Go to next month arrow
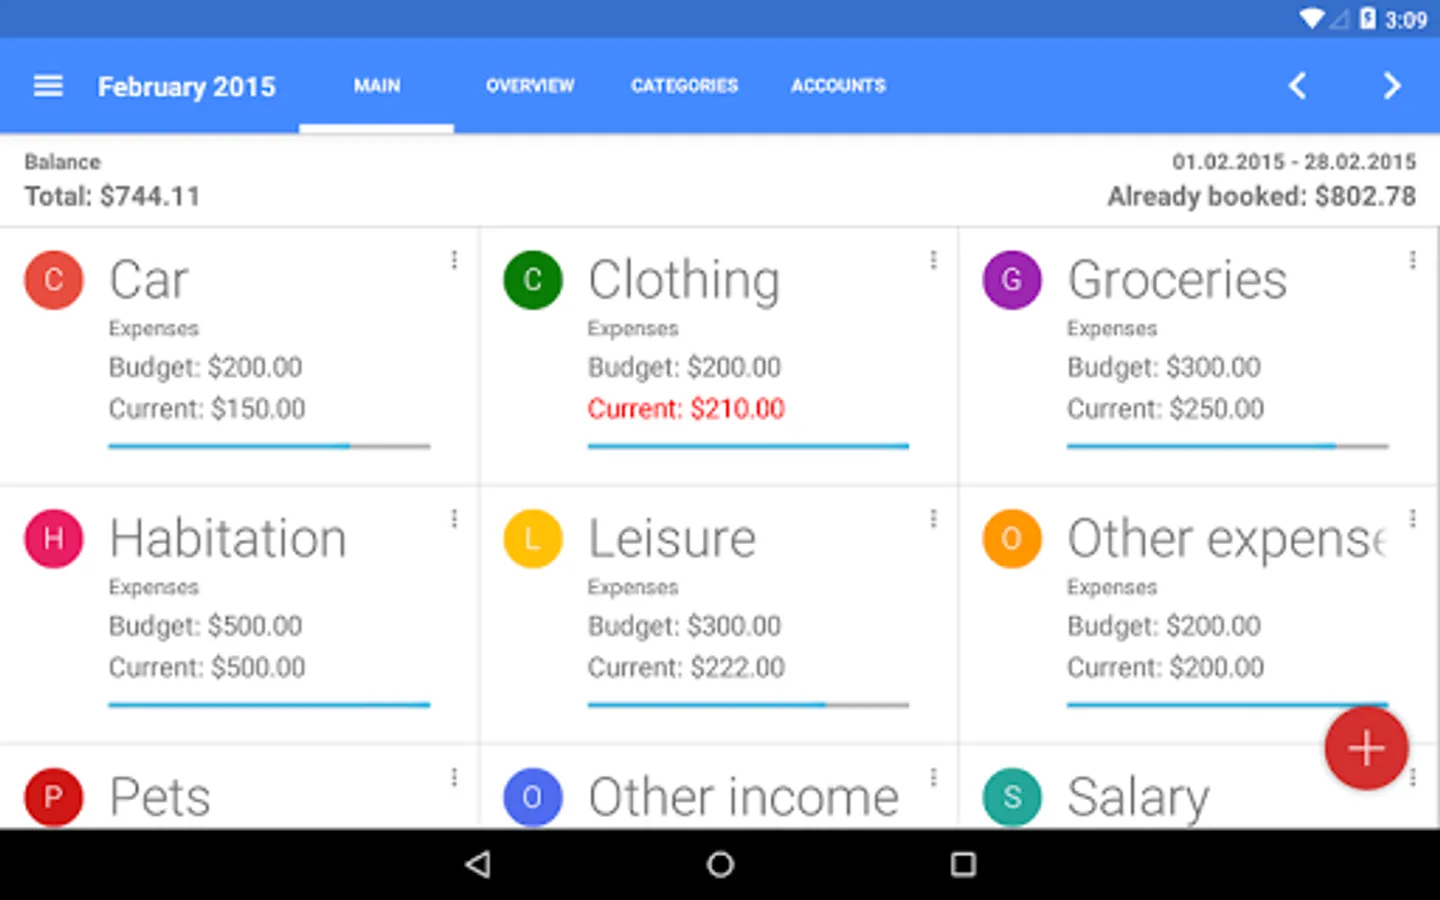Image resolution: width=1440 pixels, height=900 pixels. tap(1391, 86)
